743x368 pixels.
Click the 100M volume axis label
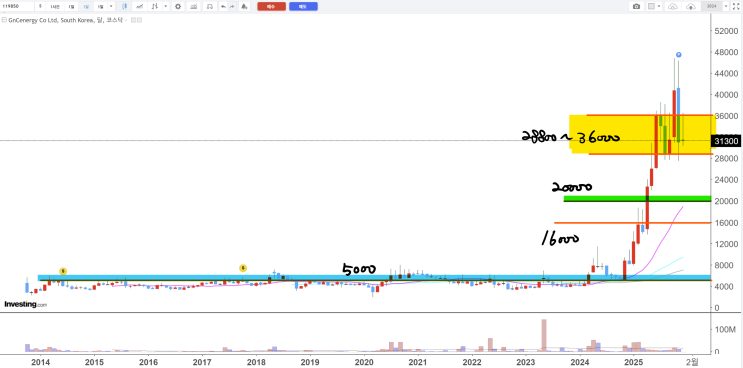coord(725,329)
